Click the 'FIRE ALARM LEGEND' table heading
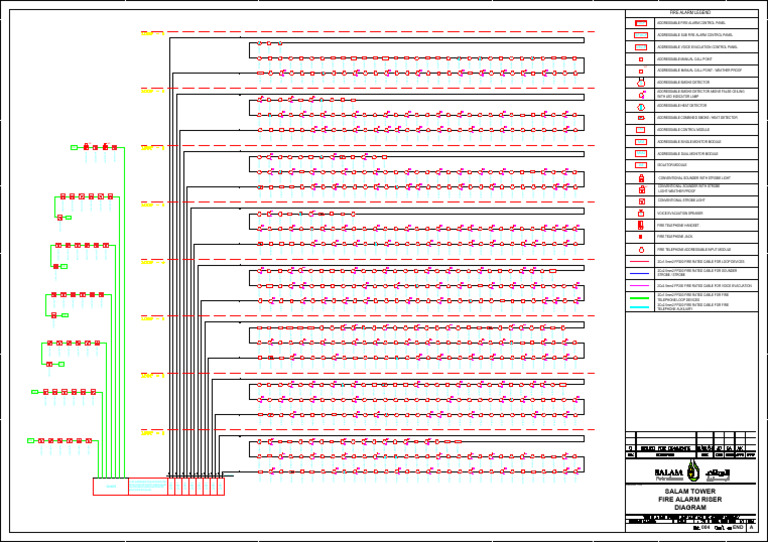The width and height of the screenshot is (768, 542). click(x=690, y=13)
